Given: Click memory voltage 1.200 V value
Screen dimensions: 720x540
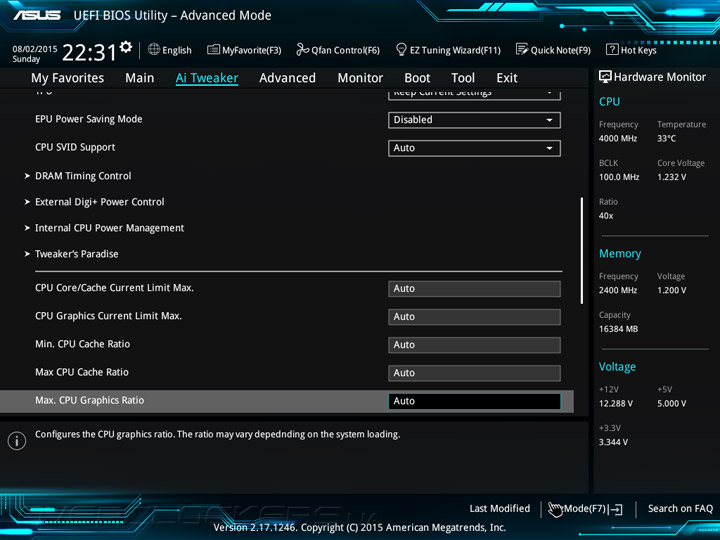Looking at the screenshot, I should coord(672,290).
